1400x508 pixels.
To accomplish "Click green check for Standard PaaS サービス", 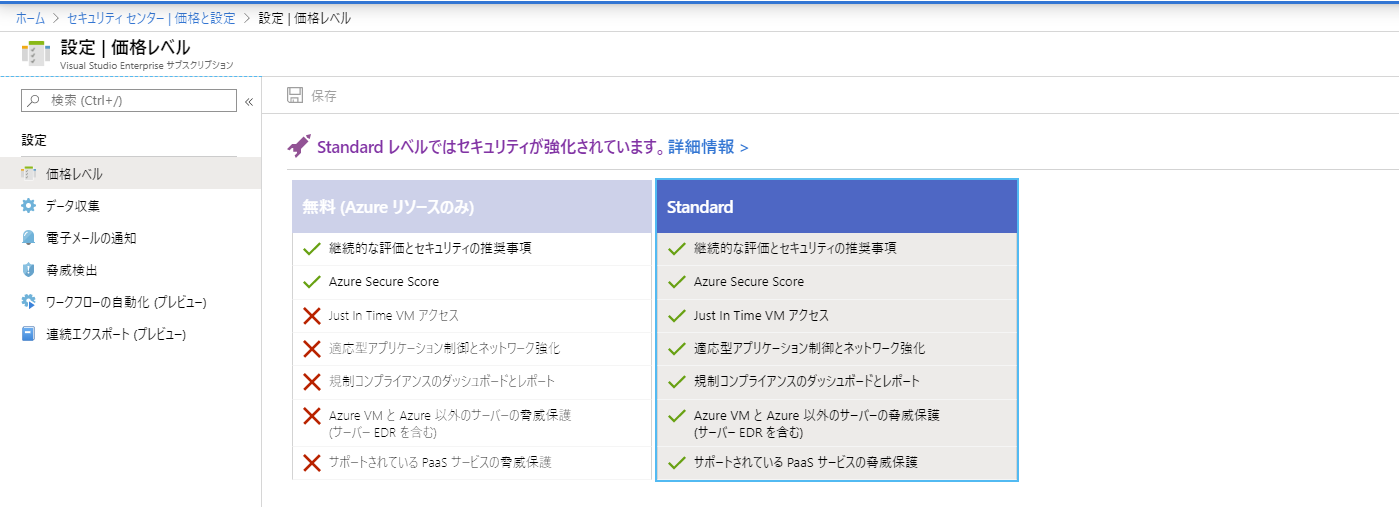I will (x=676, y=462).
